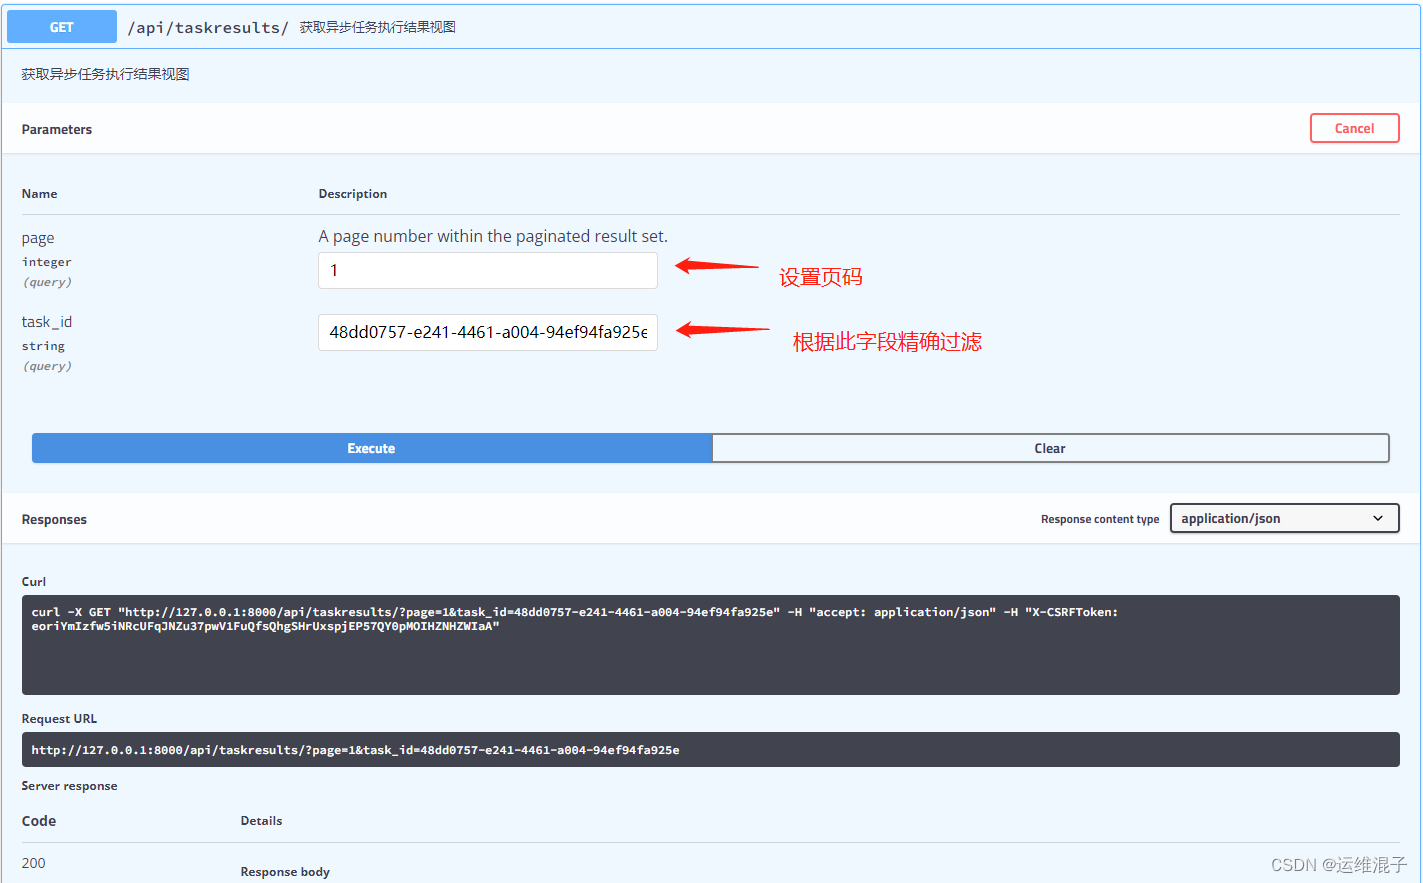Image resolution: width=1423 pixels, height=883 pixels.
Task: Open the Response content type dropdown
Action: [1284, 518]
